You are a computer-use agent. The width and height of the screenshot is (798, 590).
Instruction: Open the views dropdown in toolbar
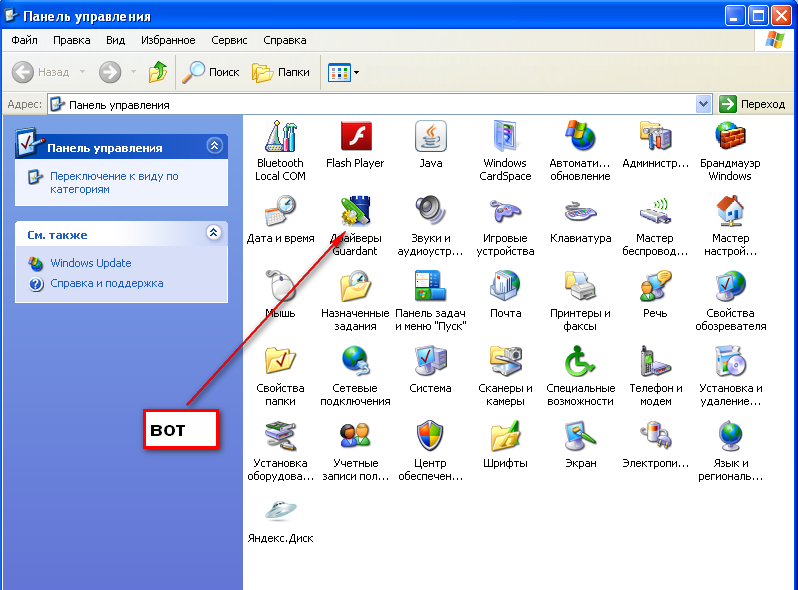point(344,72)
